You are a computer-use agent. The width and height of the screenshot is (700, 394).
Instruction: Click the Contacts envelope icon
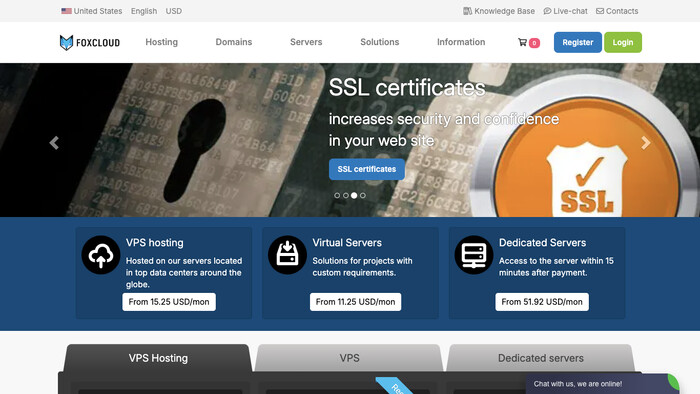coord(600,11)
